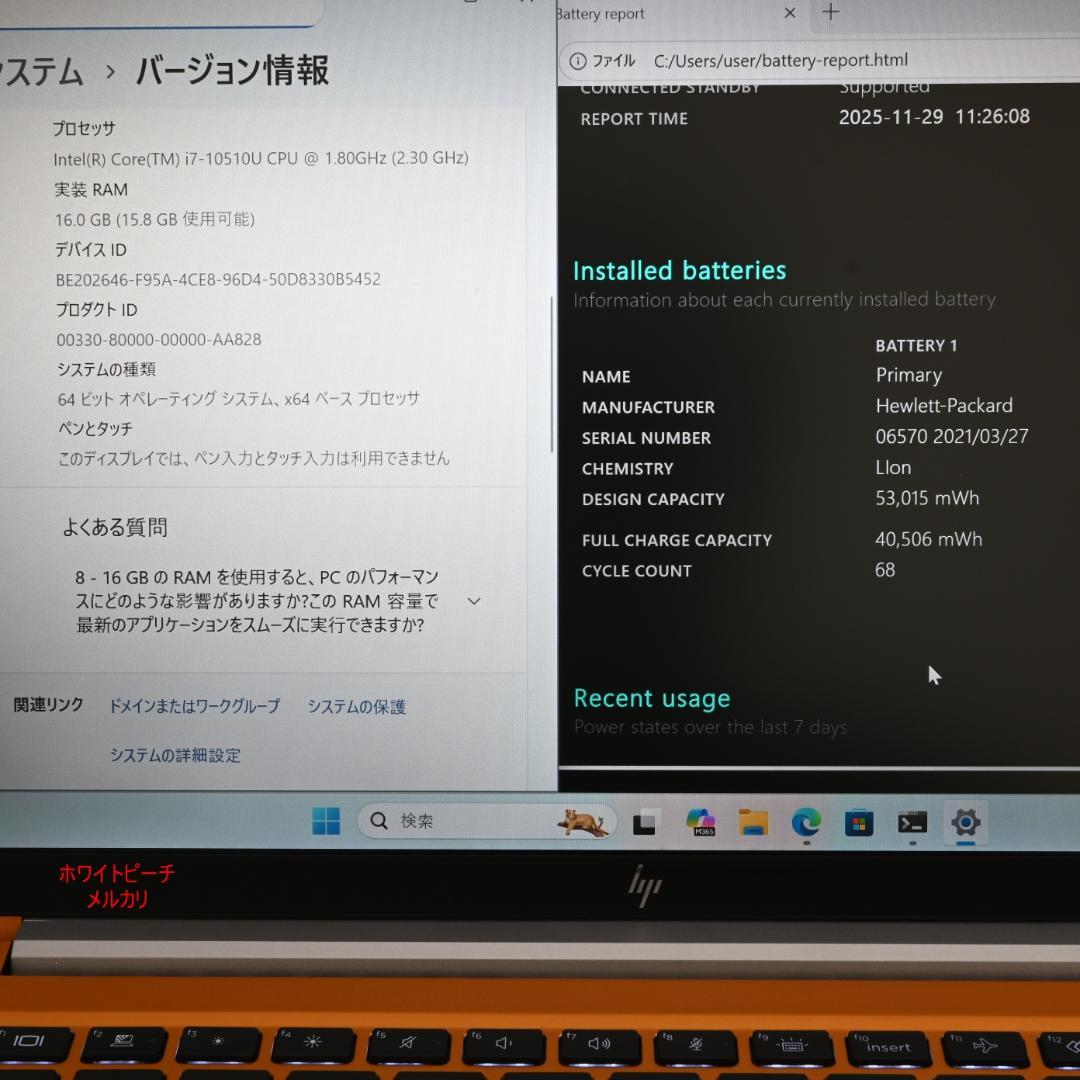Click the バージョン情報 breadcrumb heading
Viewport: 1080px width, 1080px height.
coord(231,71)
